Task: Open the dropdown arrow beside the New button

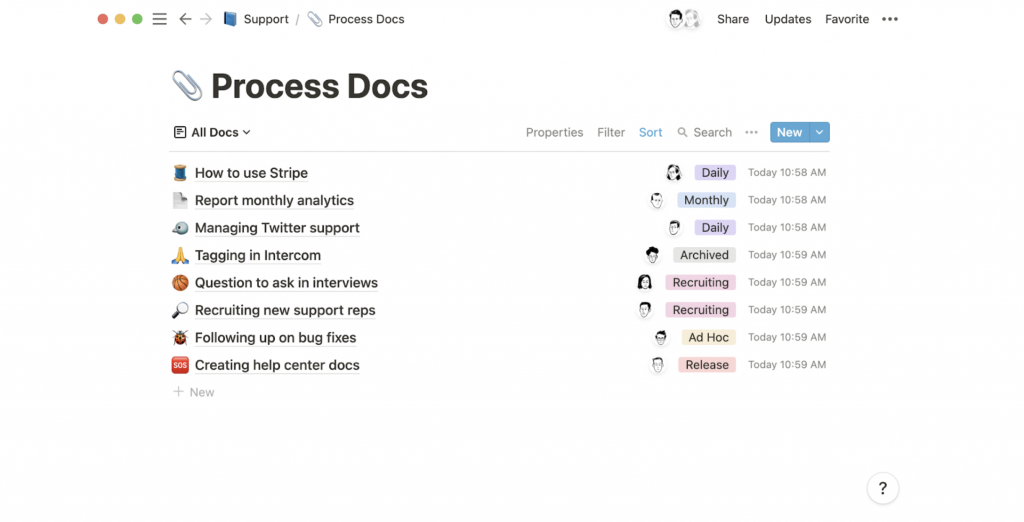Action: 820,132
